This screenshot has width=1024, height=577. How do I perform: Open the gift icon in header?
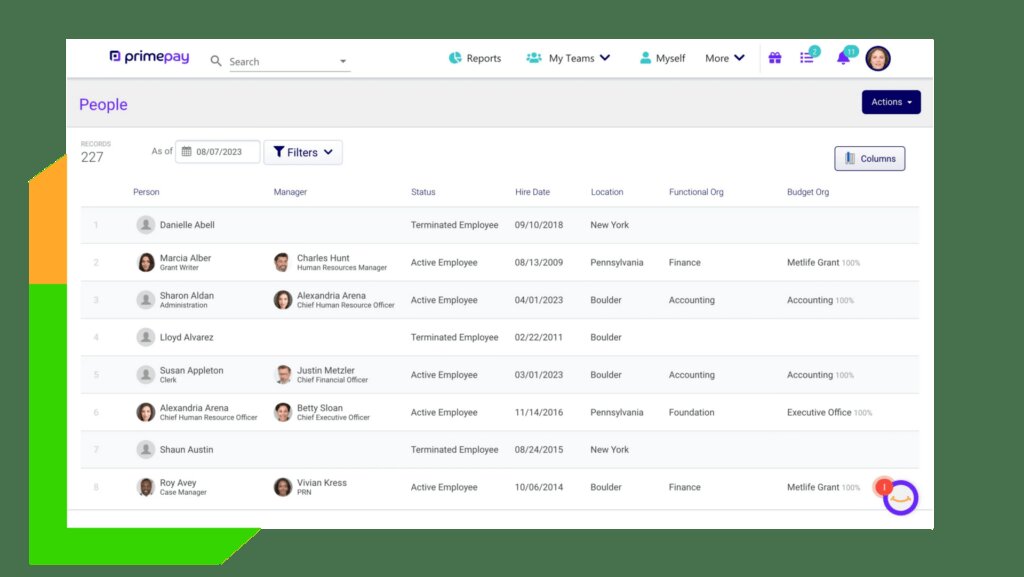pyautogui.click(x=775, y=58)
